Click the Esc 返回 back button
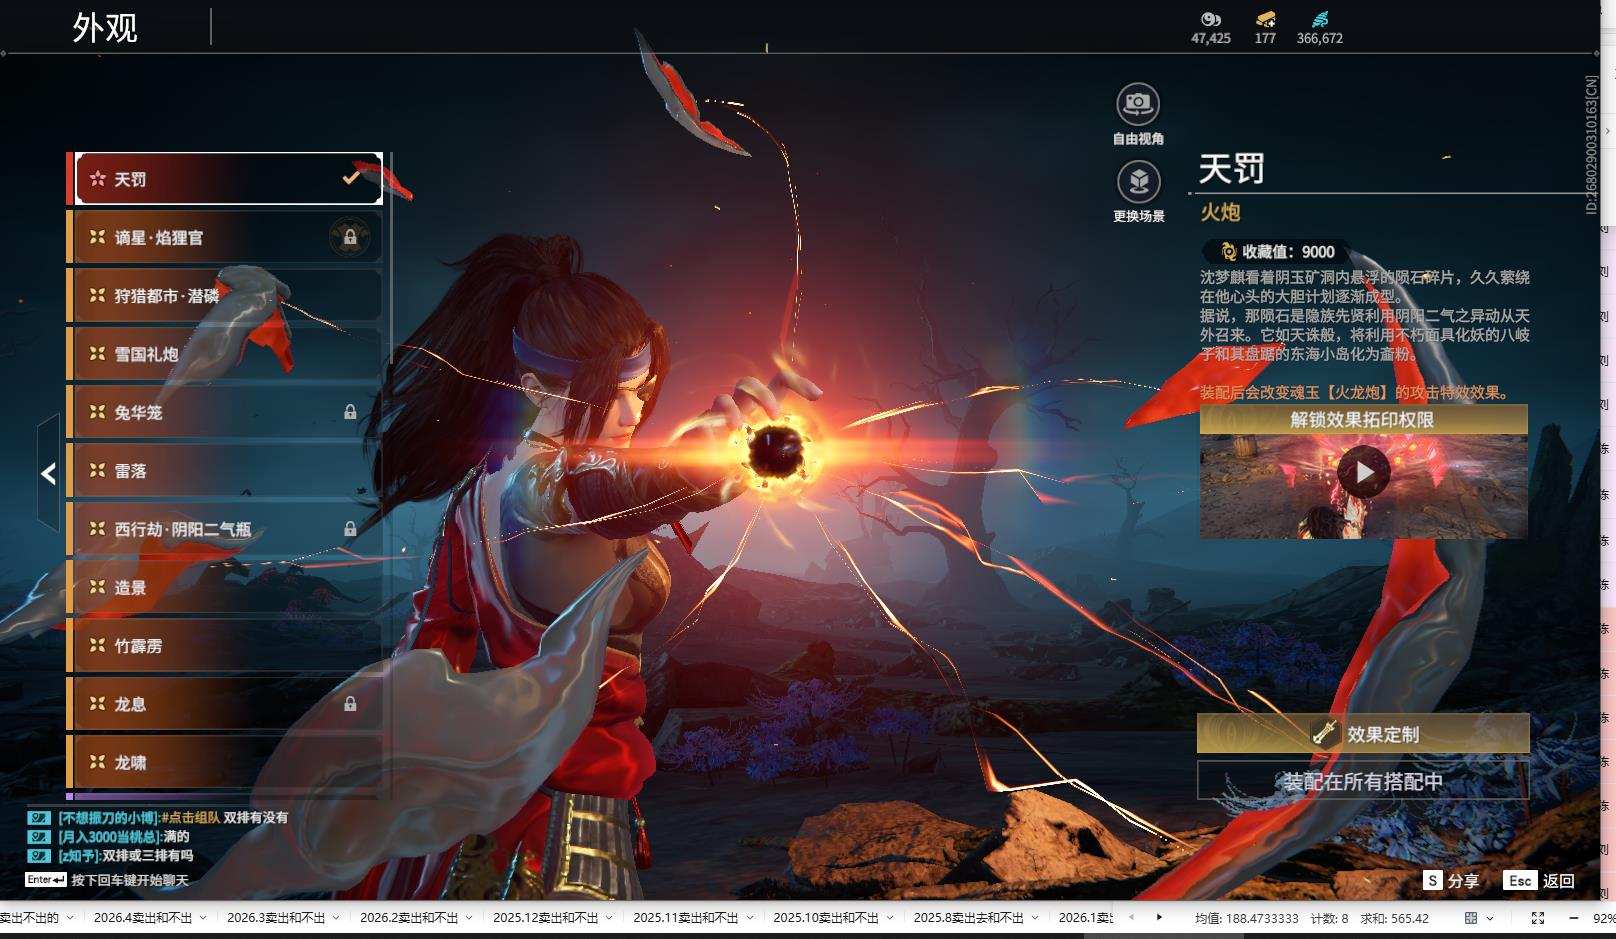 coord(1539,880)
